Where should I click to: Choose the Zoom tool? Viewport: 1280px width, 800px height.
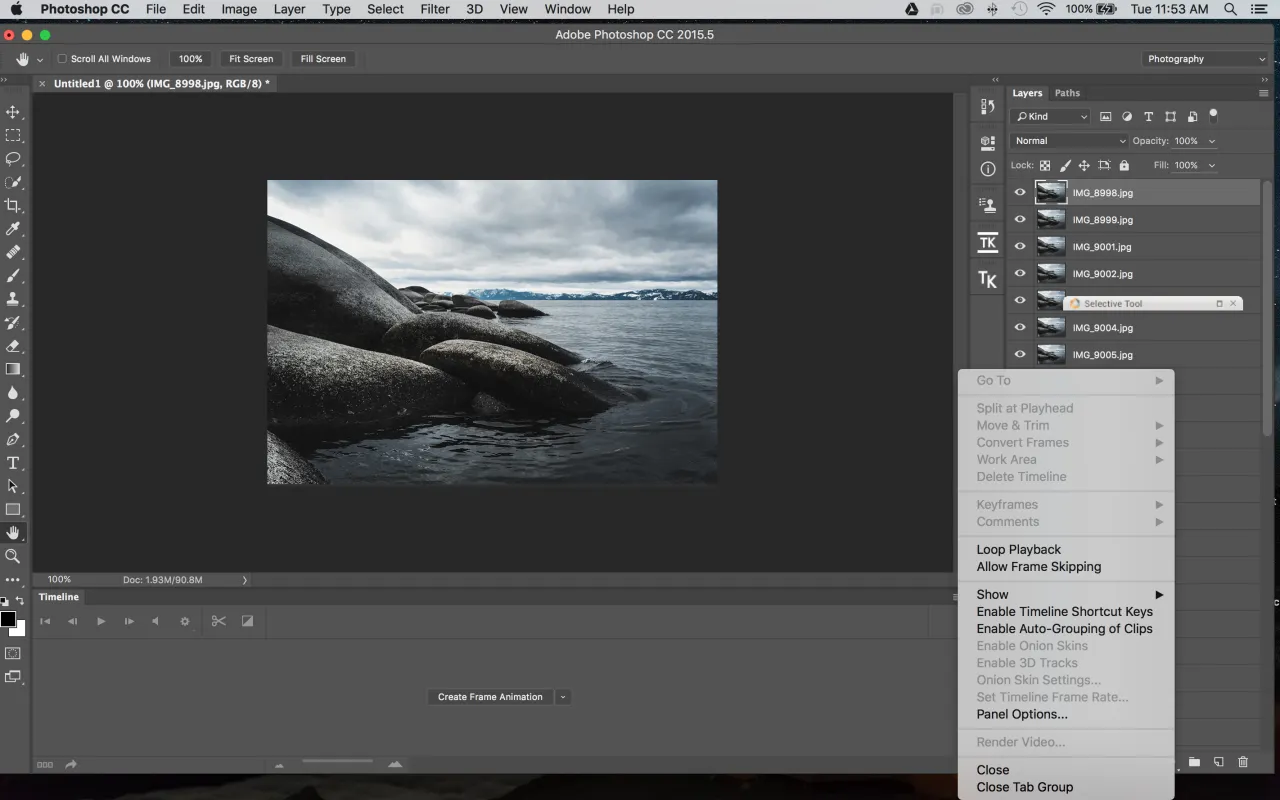13,556
